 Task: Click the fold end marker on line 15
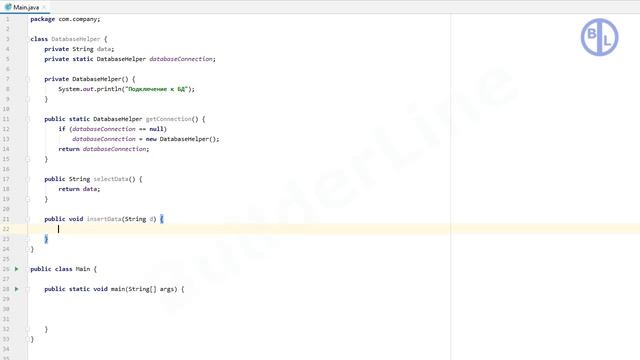coord(28,159)
